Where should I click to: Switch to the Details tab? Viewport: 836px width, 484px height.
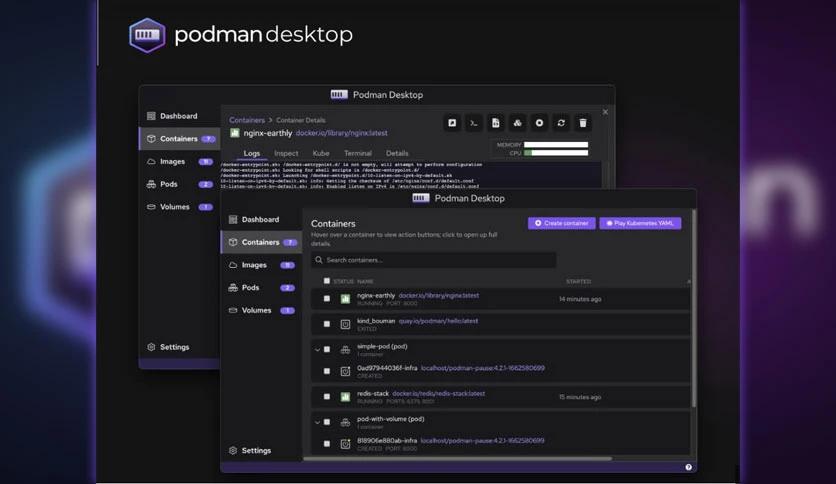point(397,153)
